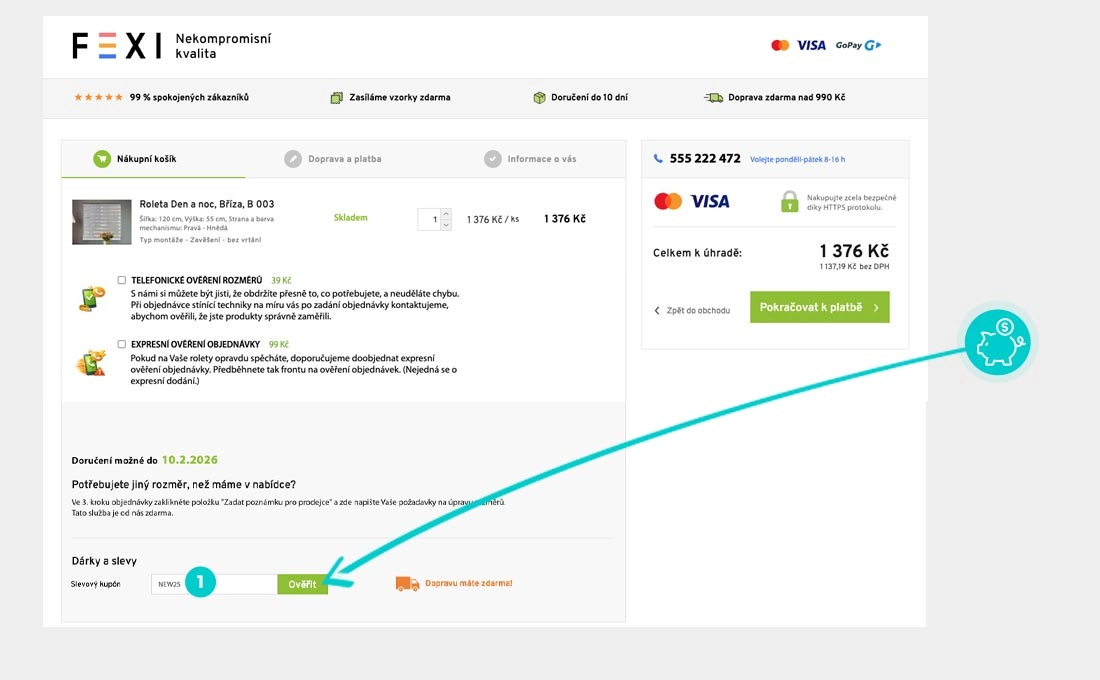Viewport: 1100px width, 680px height.
Task: Click the teal piggy bank icon
Action: click(x=998, y=342)
